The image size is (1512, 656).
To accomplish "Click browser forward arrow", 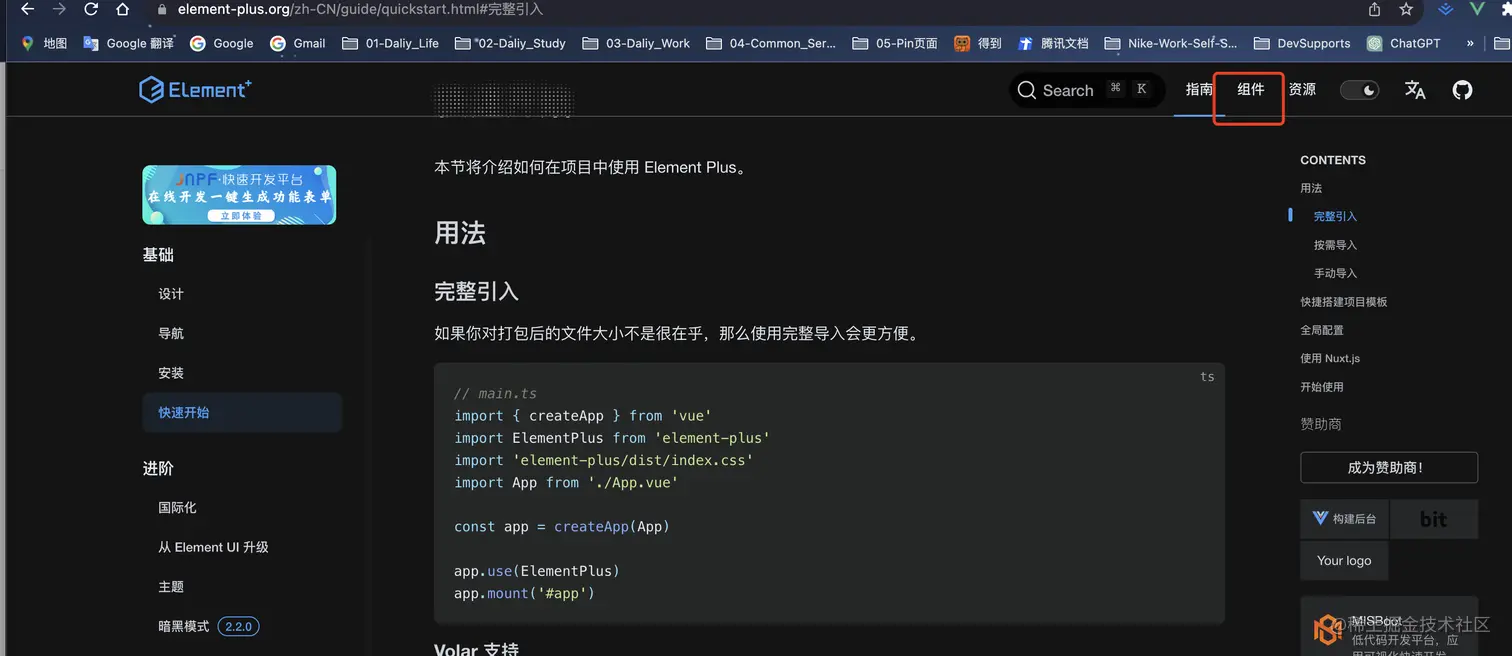I will [60, 9].
